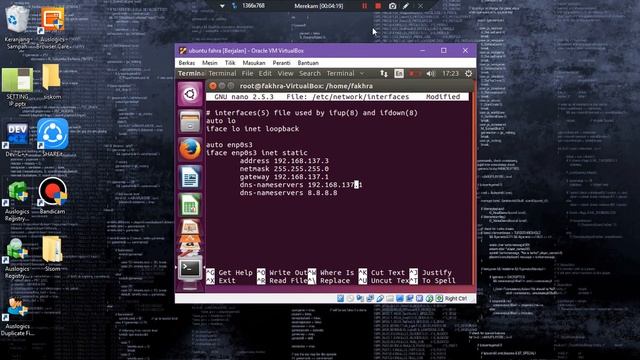Viewport: 640px width, 360px height.
Task: Open the File menu in Ubuntu terminal
Action: pos(247,73)
